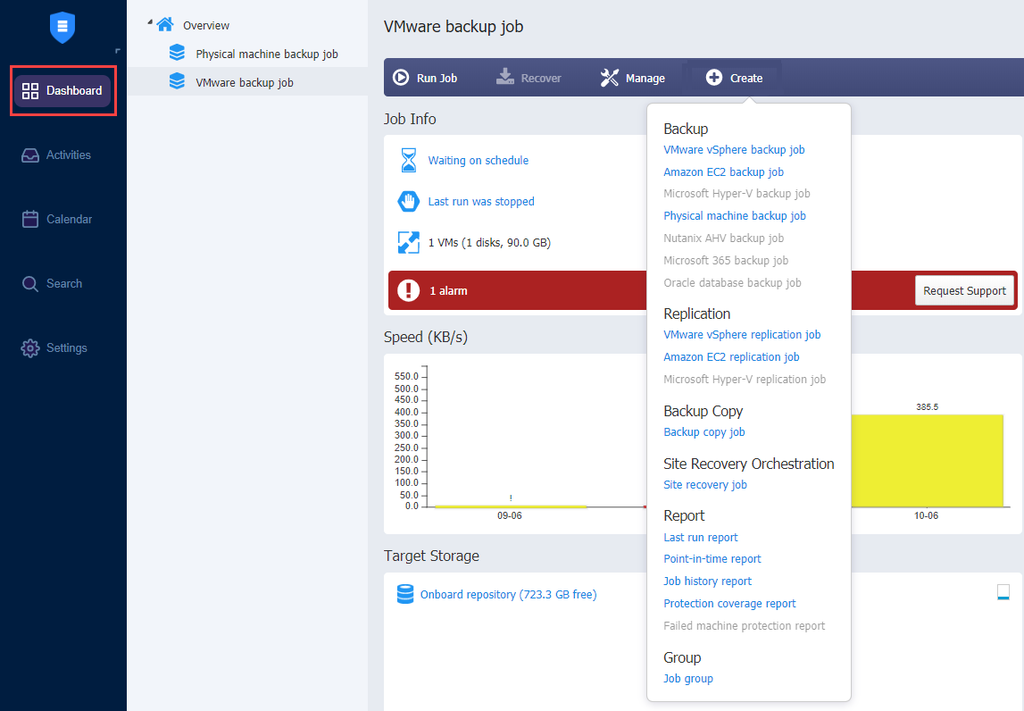
Task: Choose Job history report
Action: [x=707, y=581]
